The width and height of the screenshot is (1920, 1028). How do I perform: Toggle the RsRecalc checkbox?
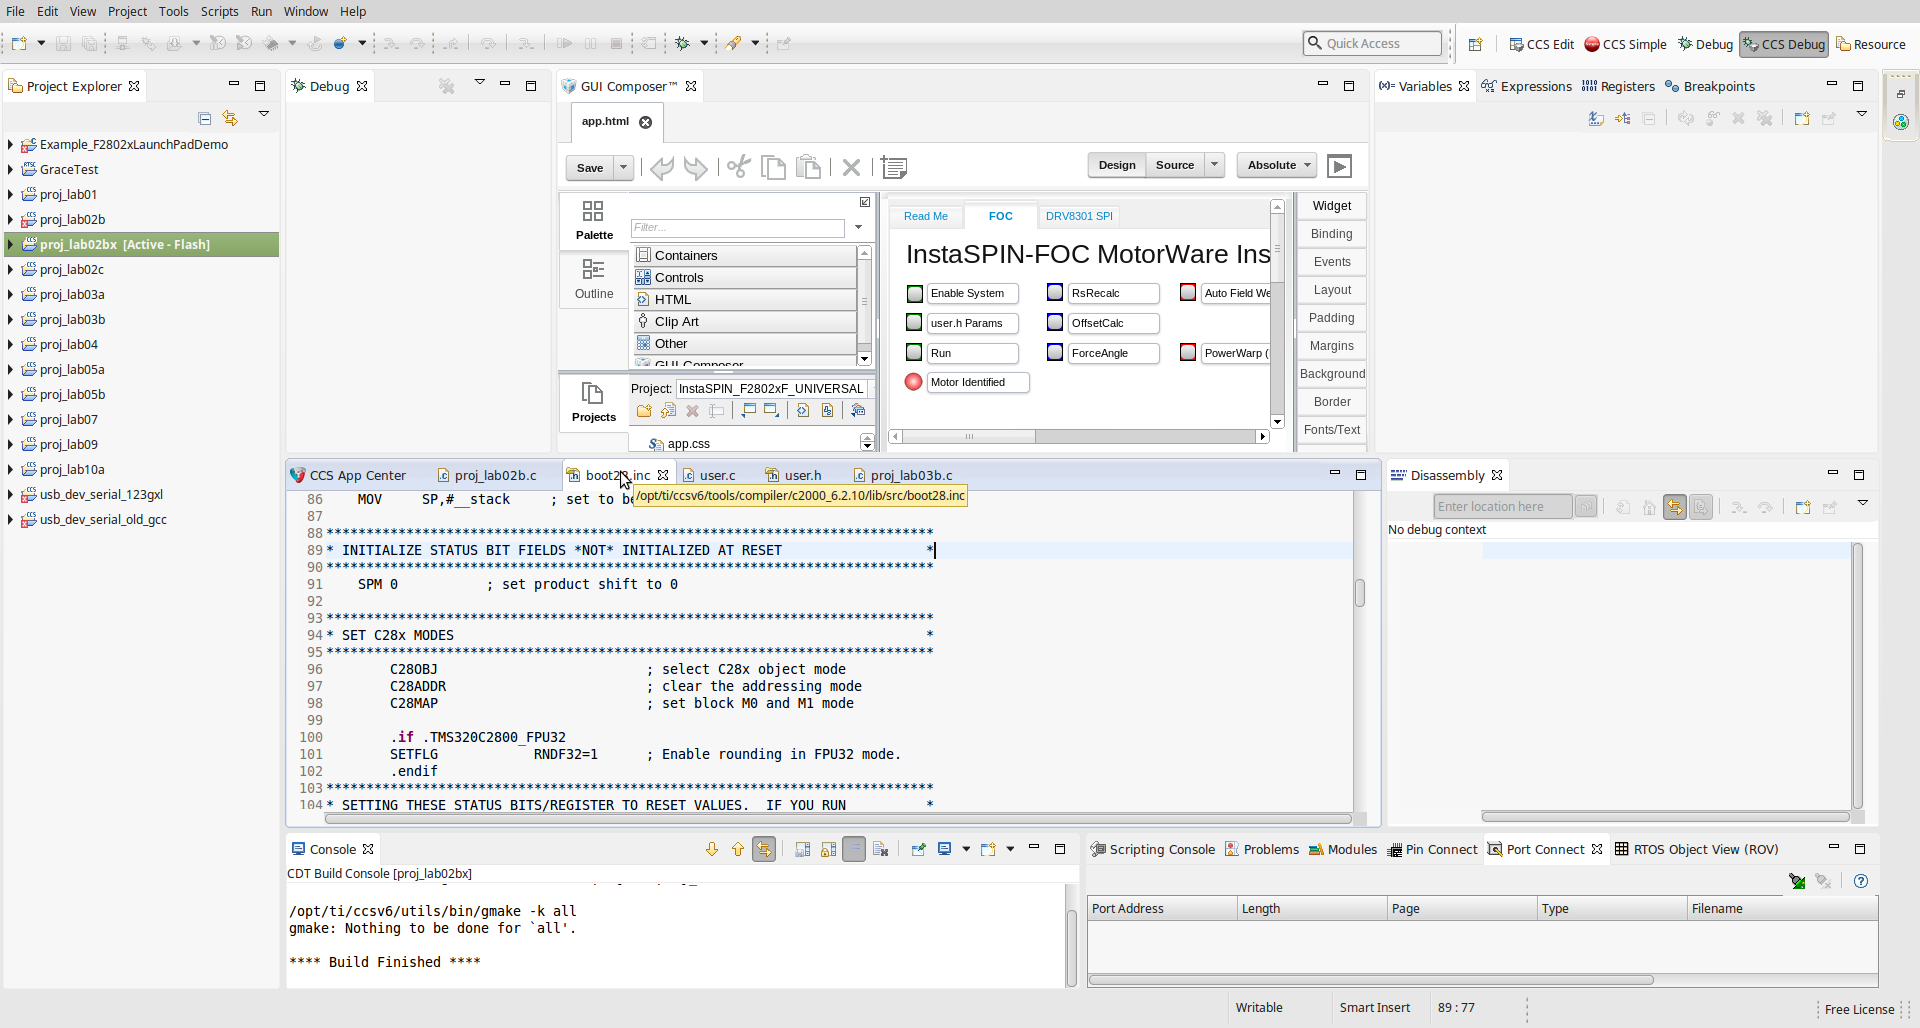point(1055,292)
